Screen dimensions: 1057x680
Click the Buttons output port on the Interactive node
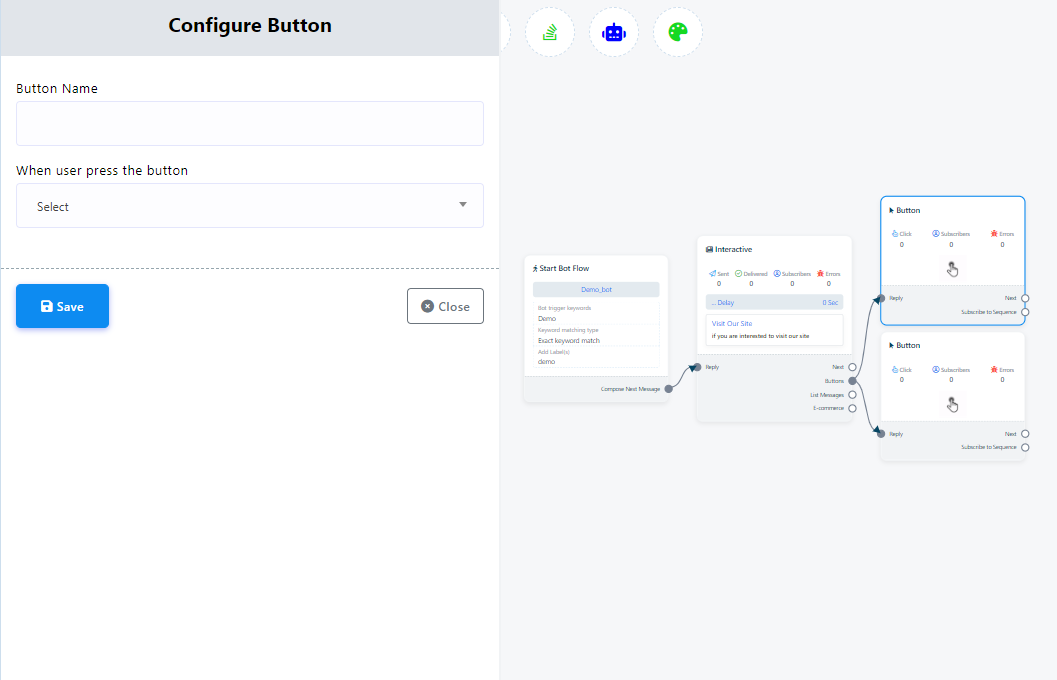pyautogui.click(x=852, y=381)
